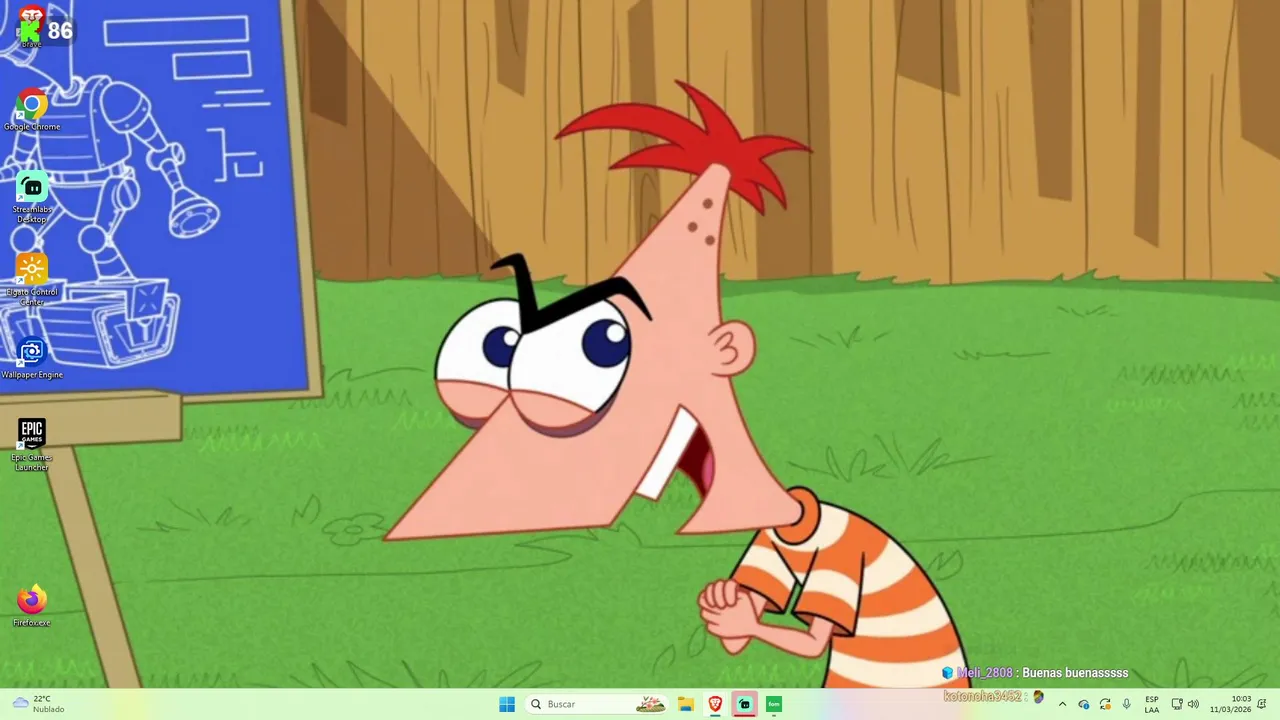The image size is (1280, 720).
Task: Click the cloud sync tray icon
Action: (x=1083, y=704)
